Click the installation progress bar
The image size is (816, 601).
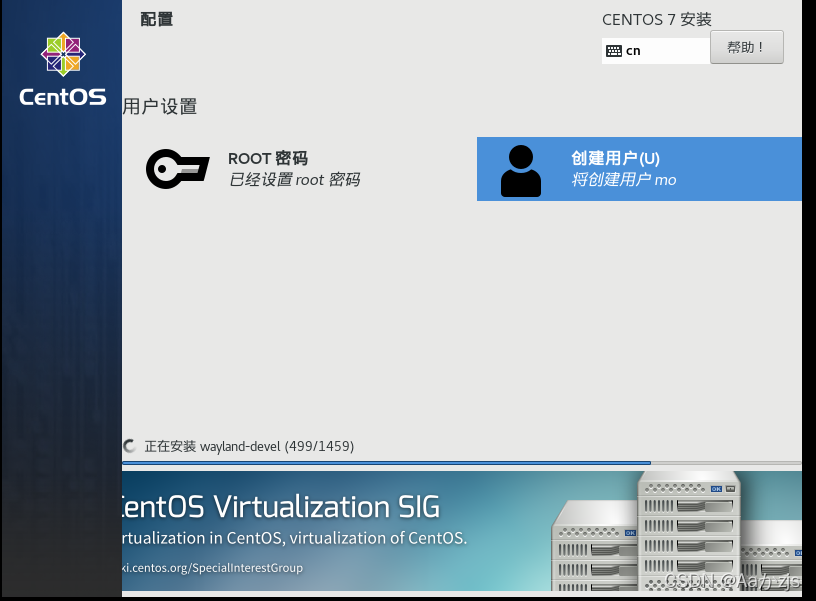pos(462,463)
